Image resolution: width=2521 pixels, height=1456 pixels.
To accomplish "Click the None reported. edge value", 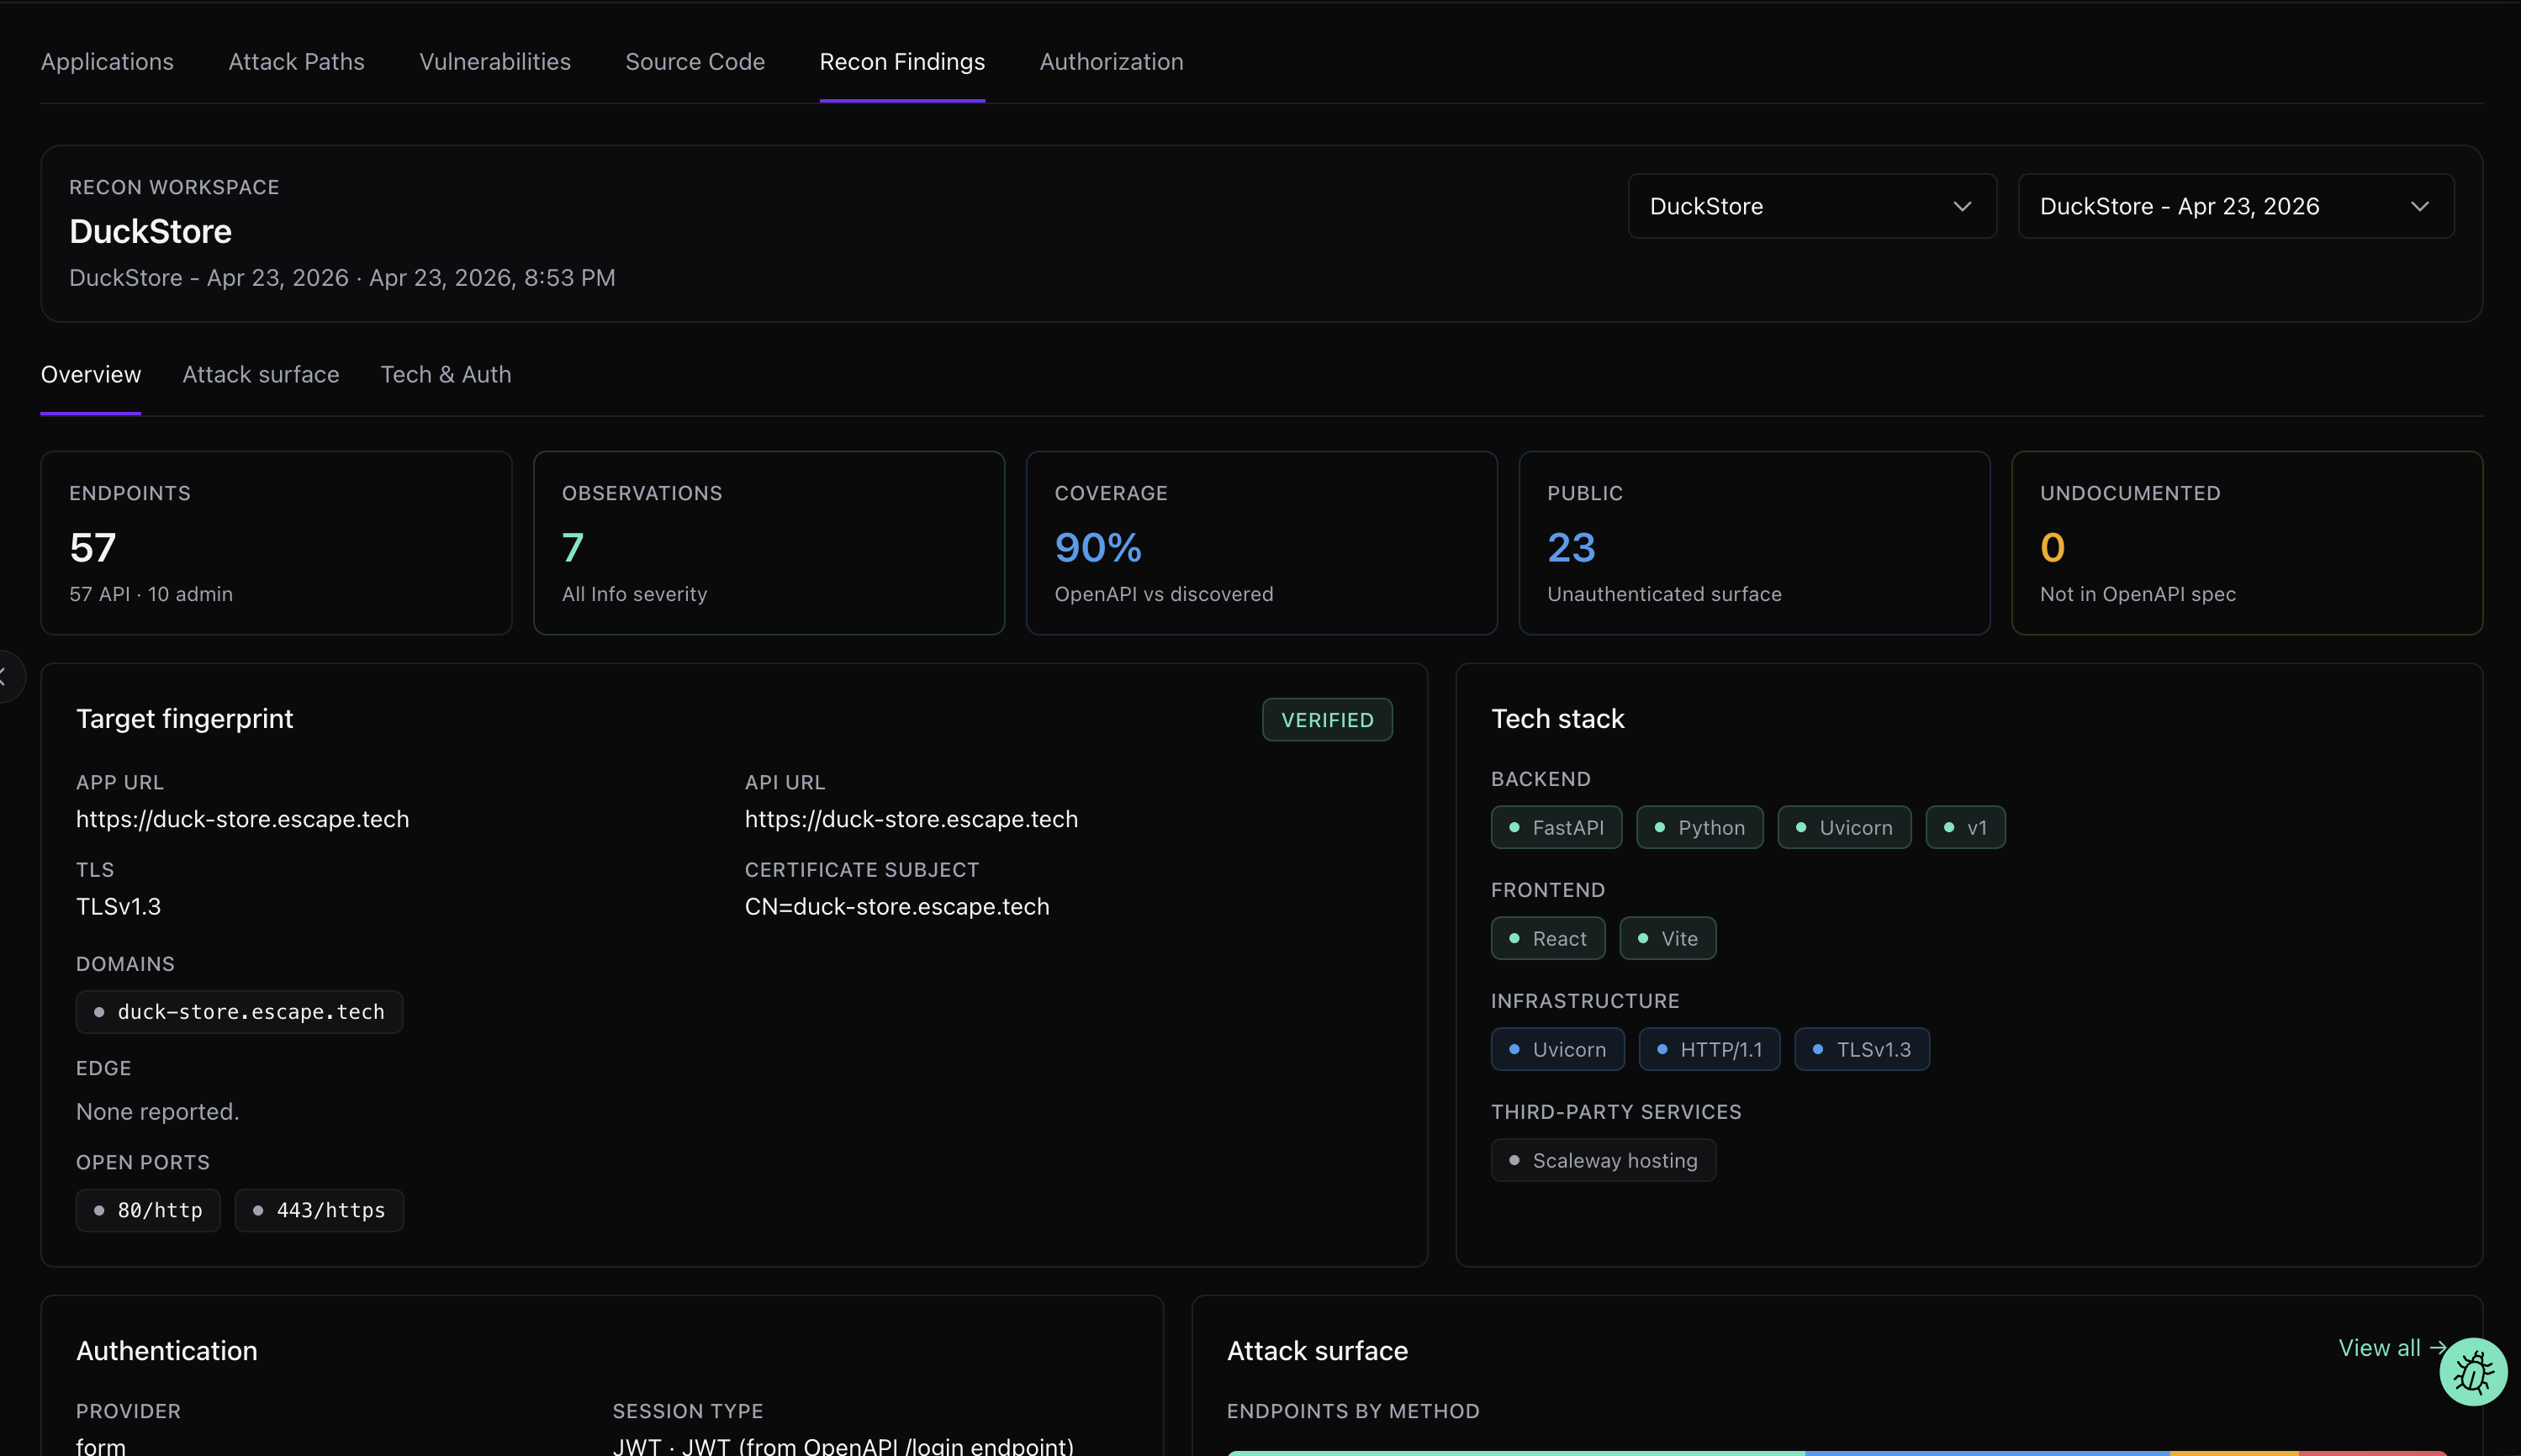I will [158, 1112].
